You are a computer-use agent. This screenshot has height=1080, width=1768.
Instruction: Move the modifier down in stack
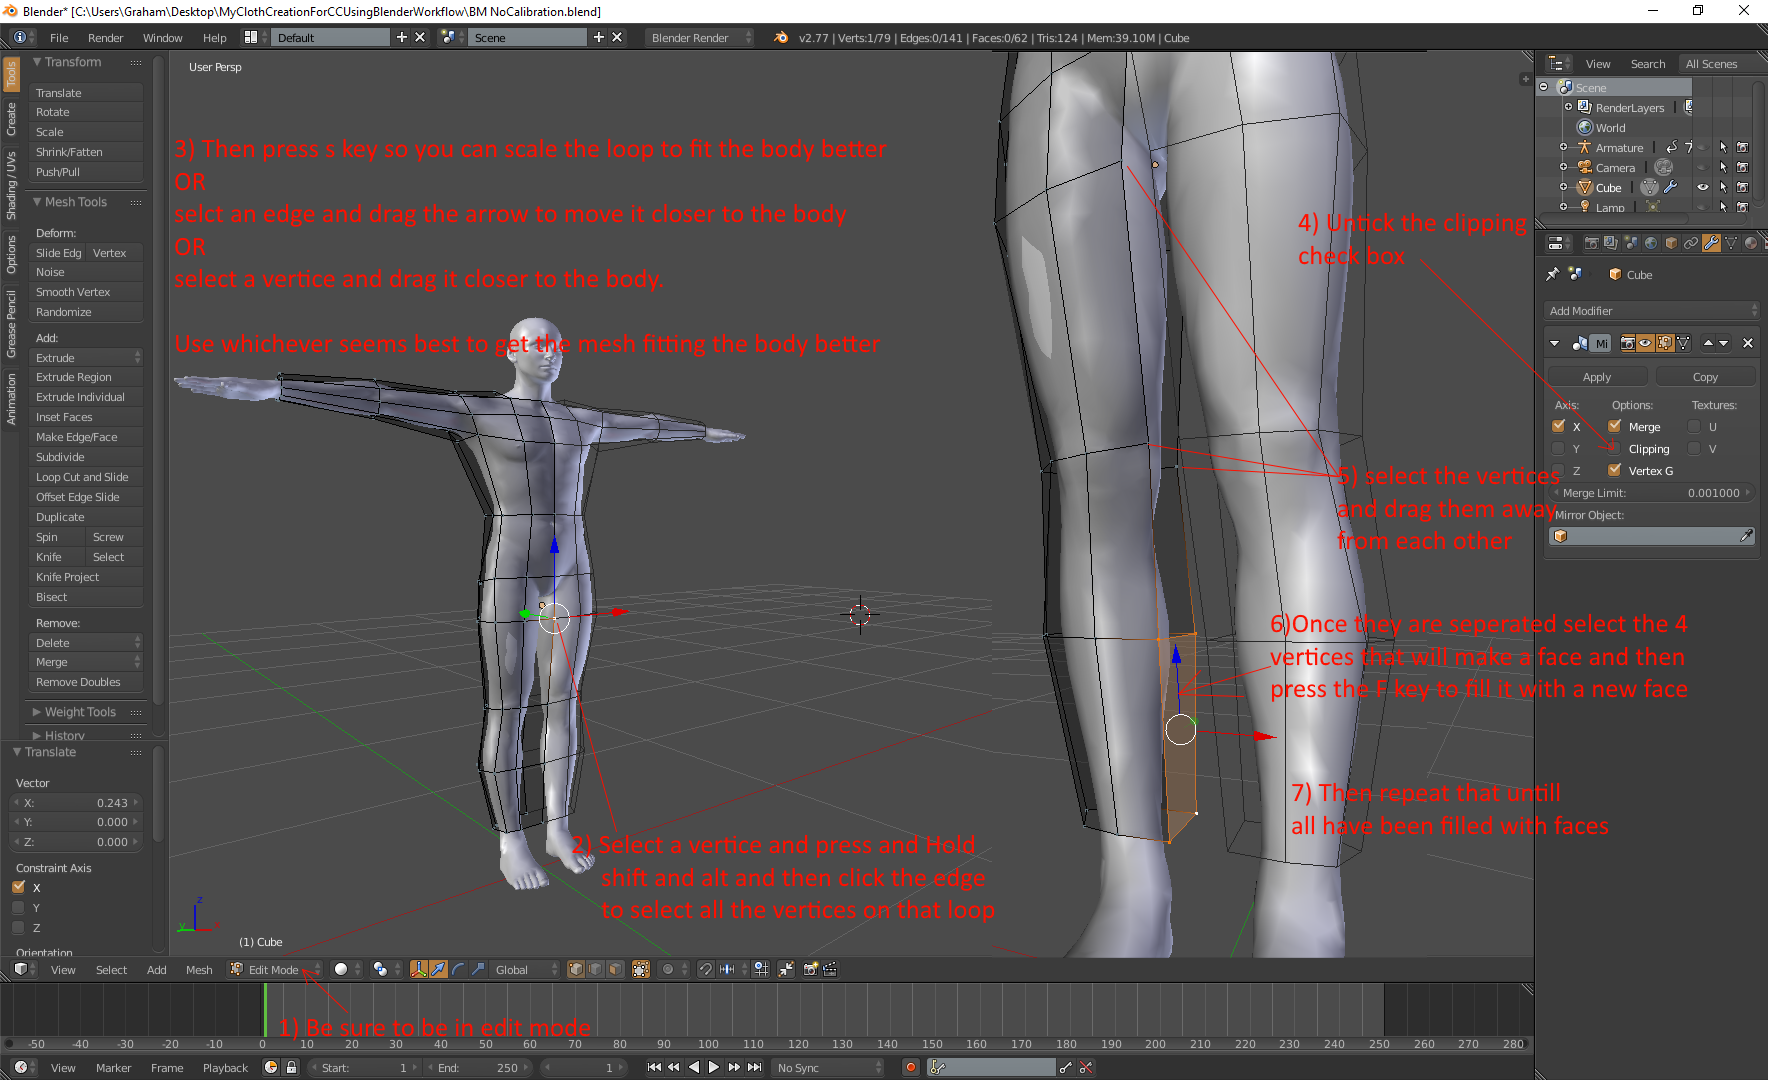pyautogui.click(x=1723, y=343)
